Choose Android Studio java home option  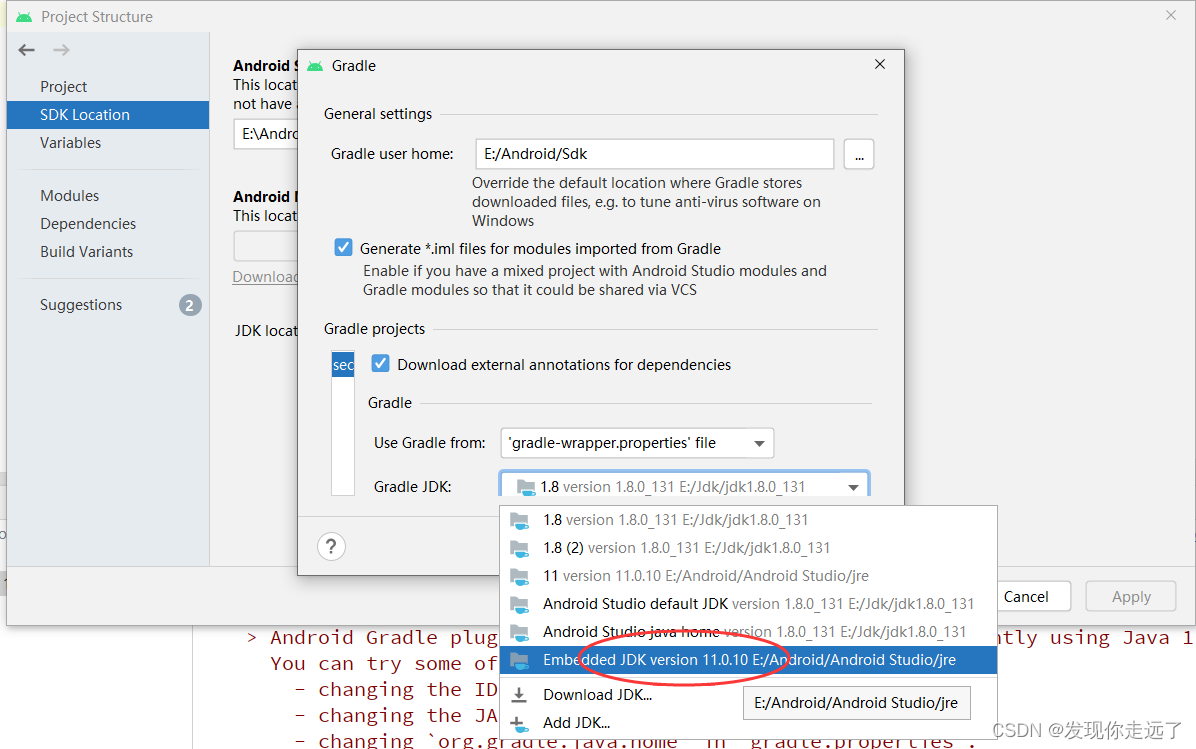tap(748, 632)
